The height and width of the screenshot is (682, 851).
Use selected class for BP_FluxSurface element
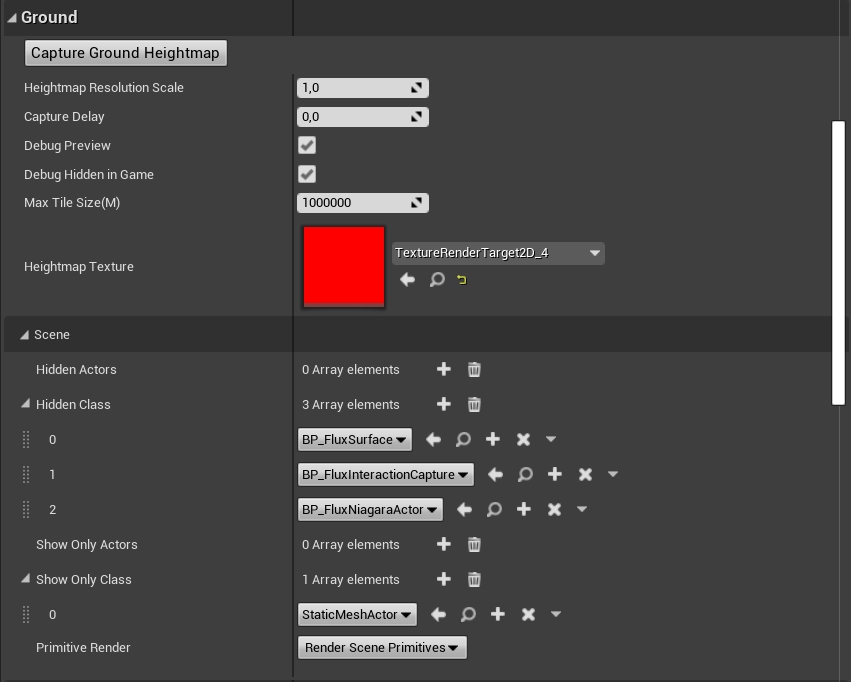[x=433, y=439]
